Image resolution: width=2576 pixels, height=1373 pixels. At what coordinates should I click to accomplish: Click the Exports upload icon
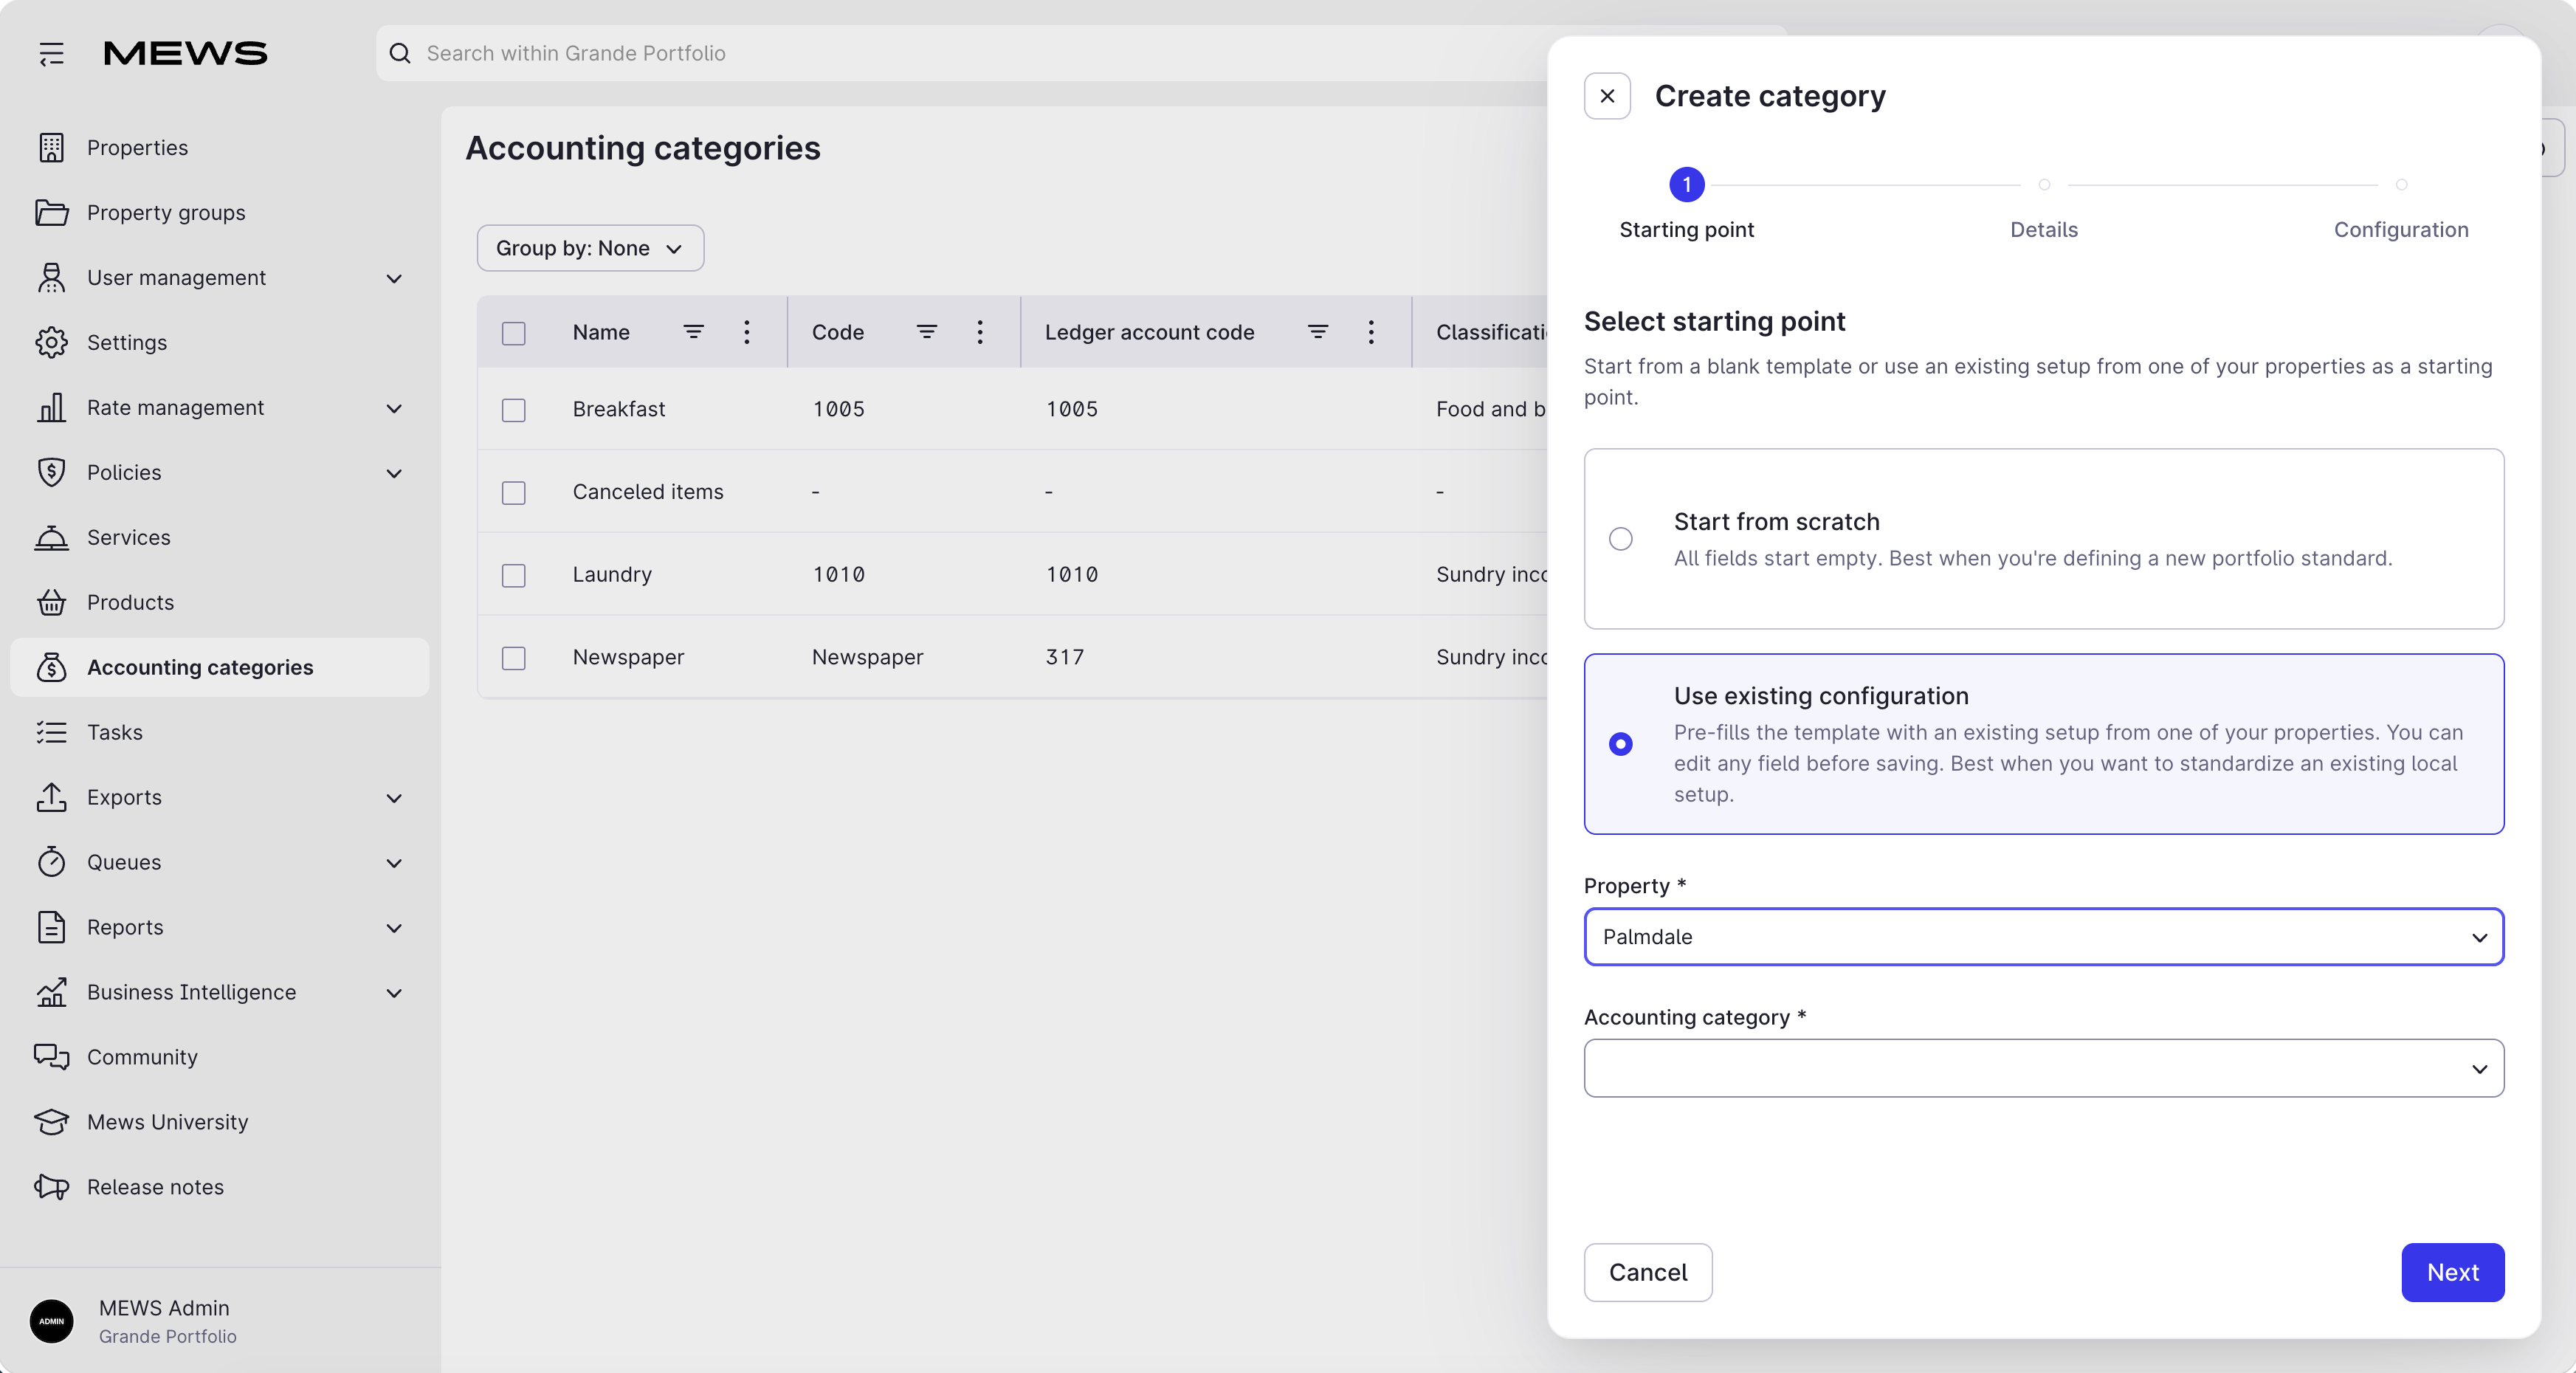tap(51, 798)
